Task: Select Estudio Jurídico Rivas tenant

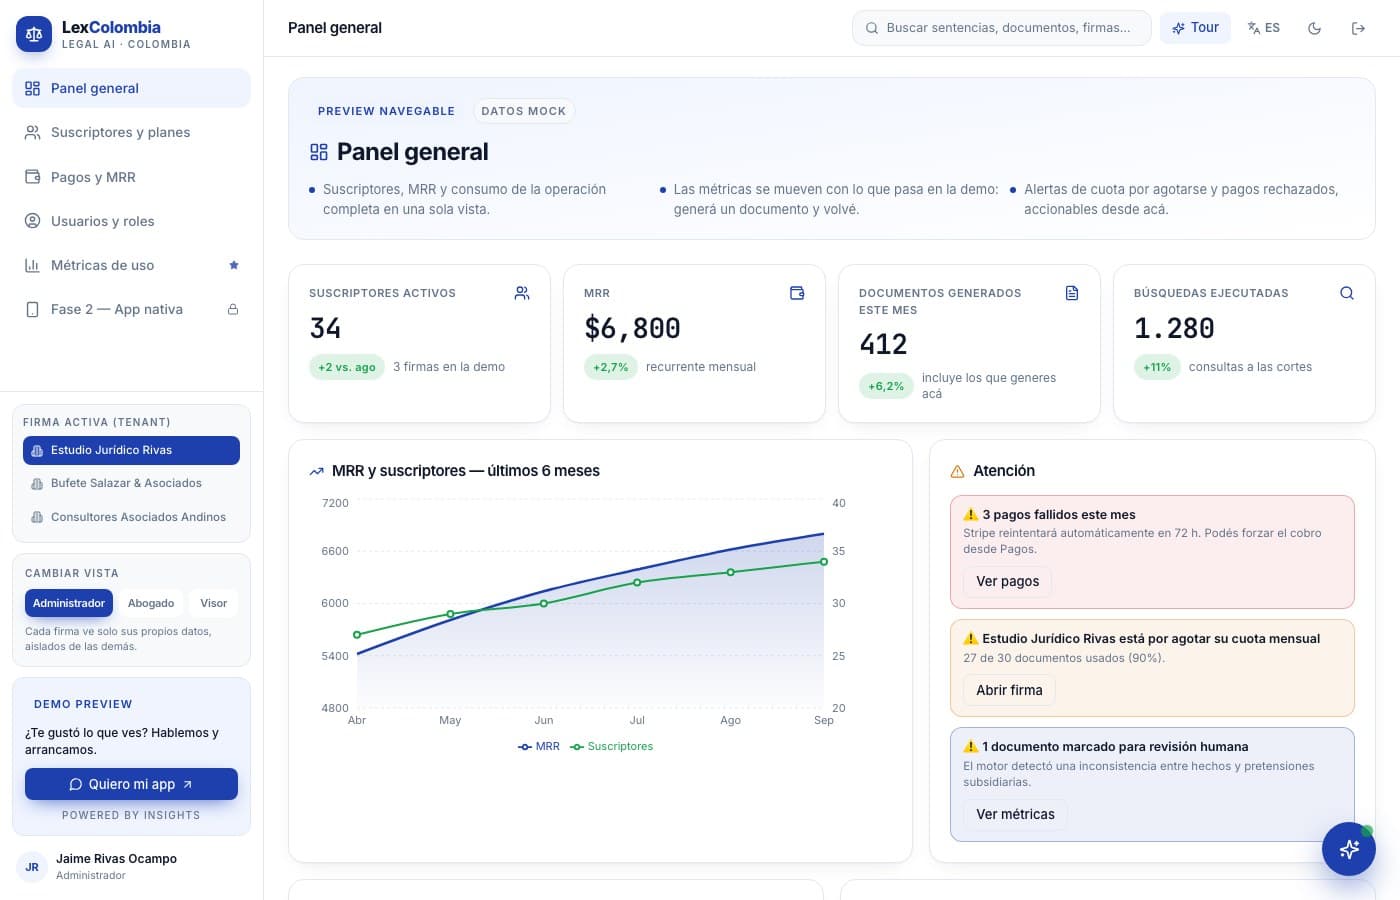Action: tap(131, 450)
